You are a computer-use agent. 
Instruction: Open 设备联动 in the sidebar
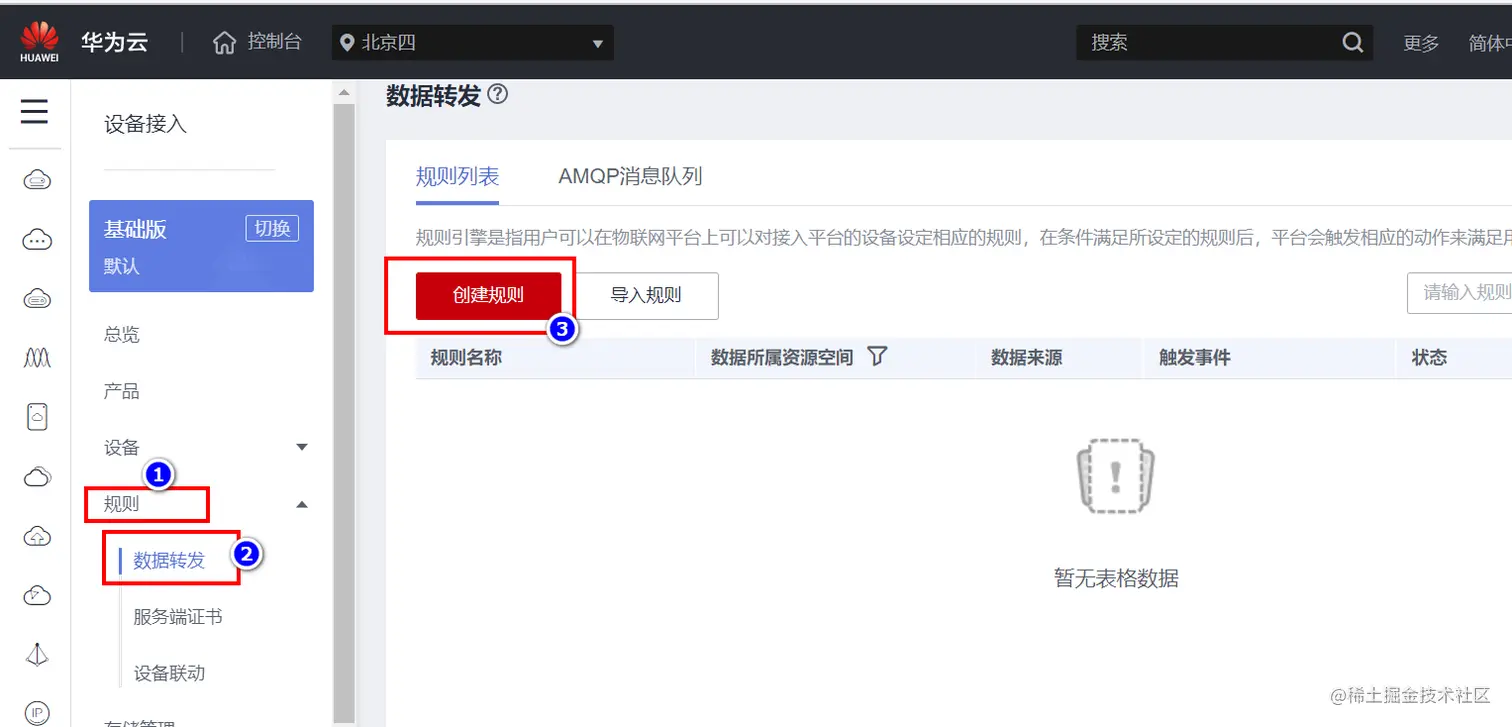pyautogui.click(x=169, y=673)
